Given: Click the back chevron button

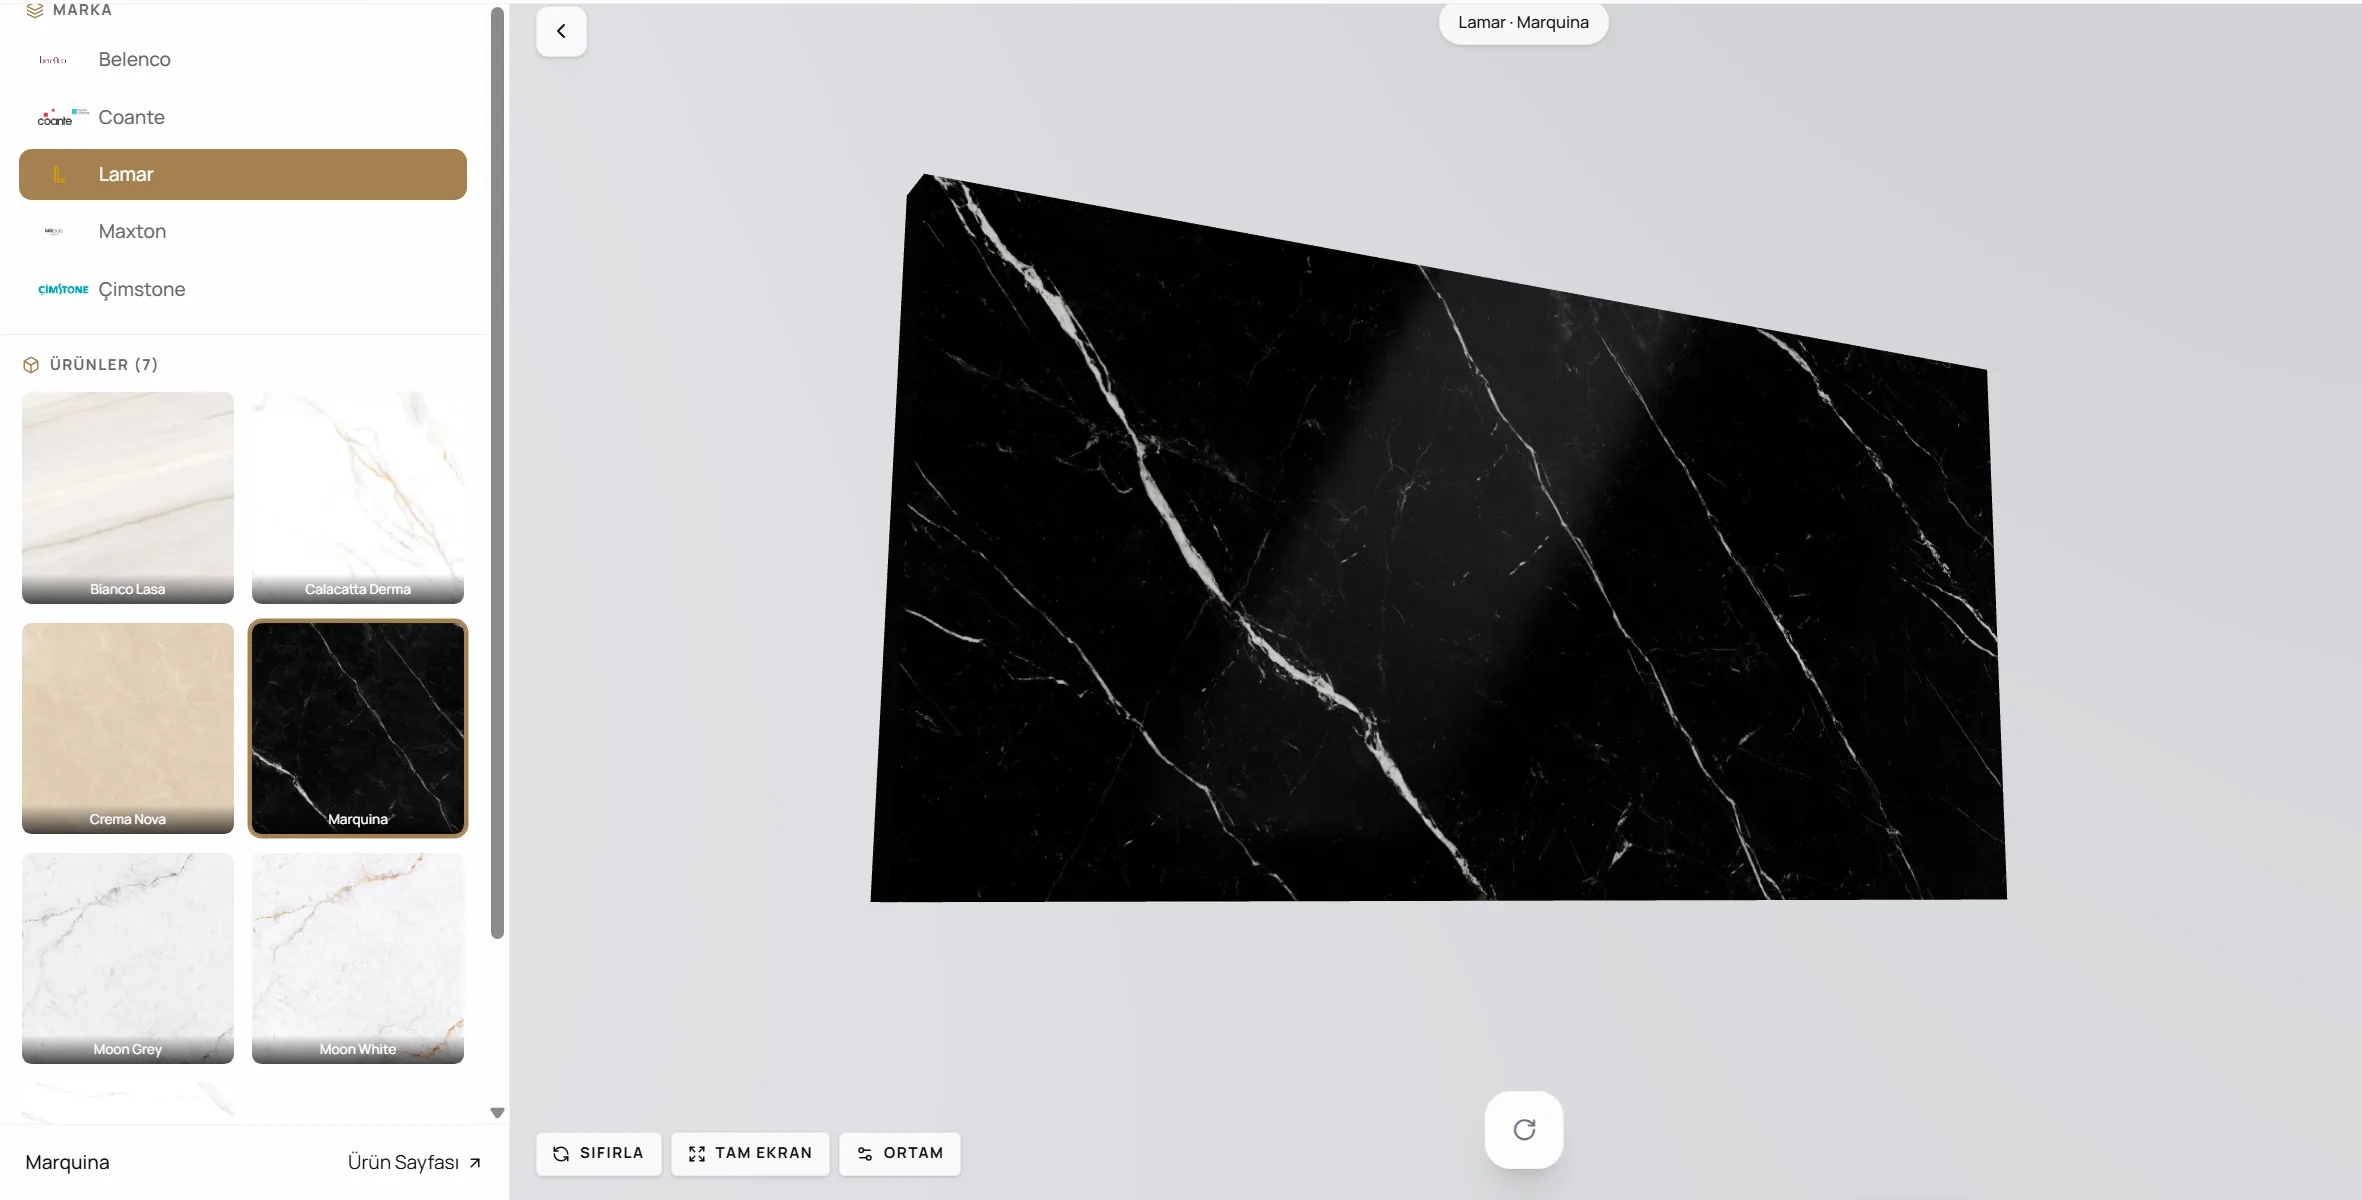Looking at the screenshot, I should pos(561,31).
